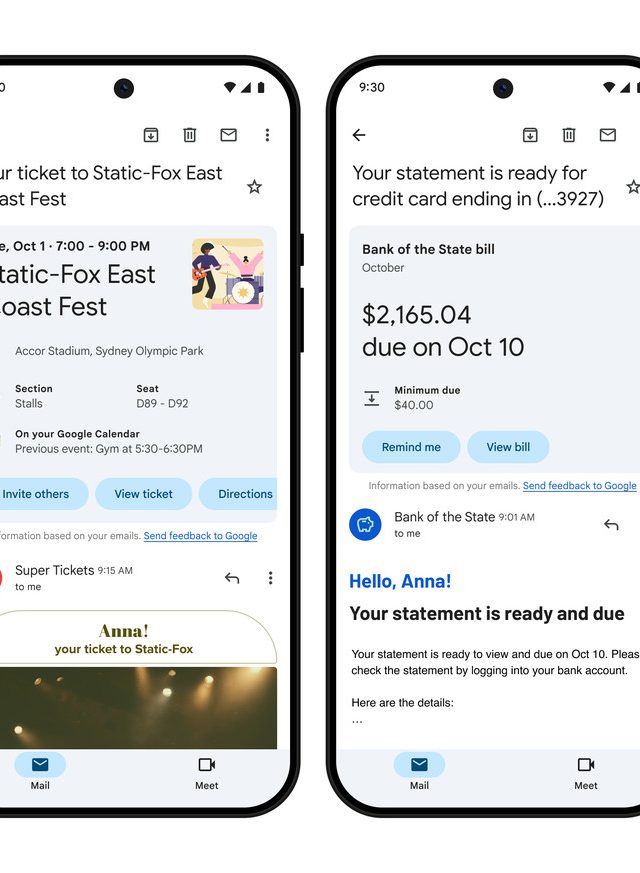Select Mail tab on left phone
This screenshot has height=873, width=640.
tap(40, 771)
